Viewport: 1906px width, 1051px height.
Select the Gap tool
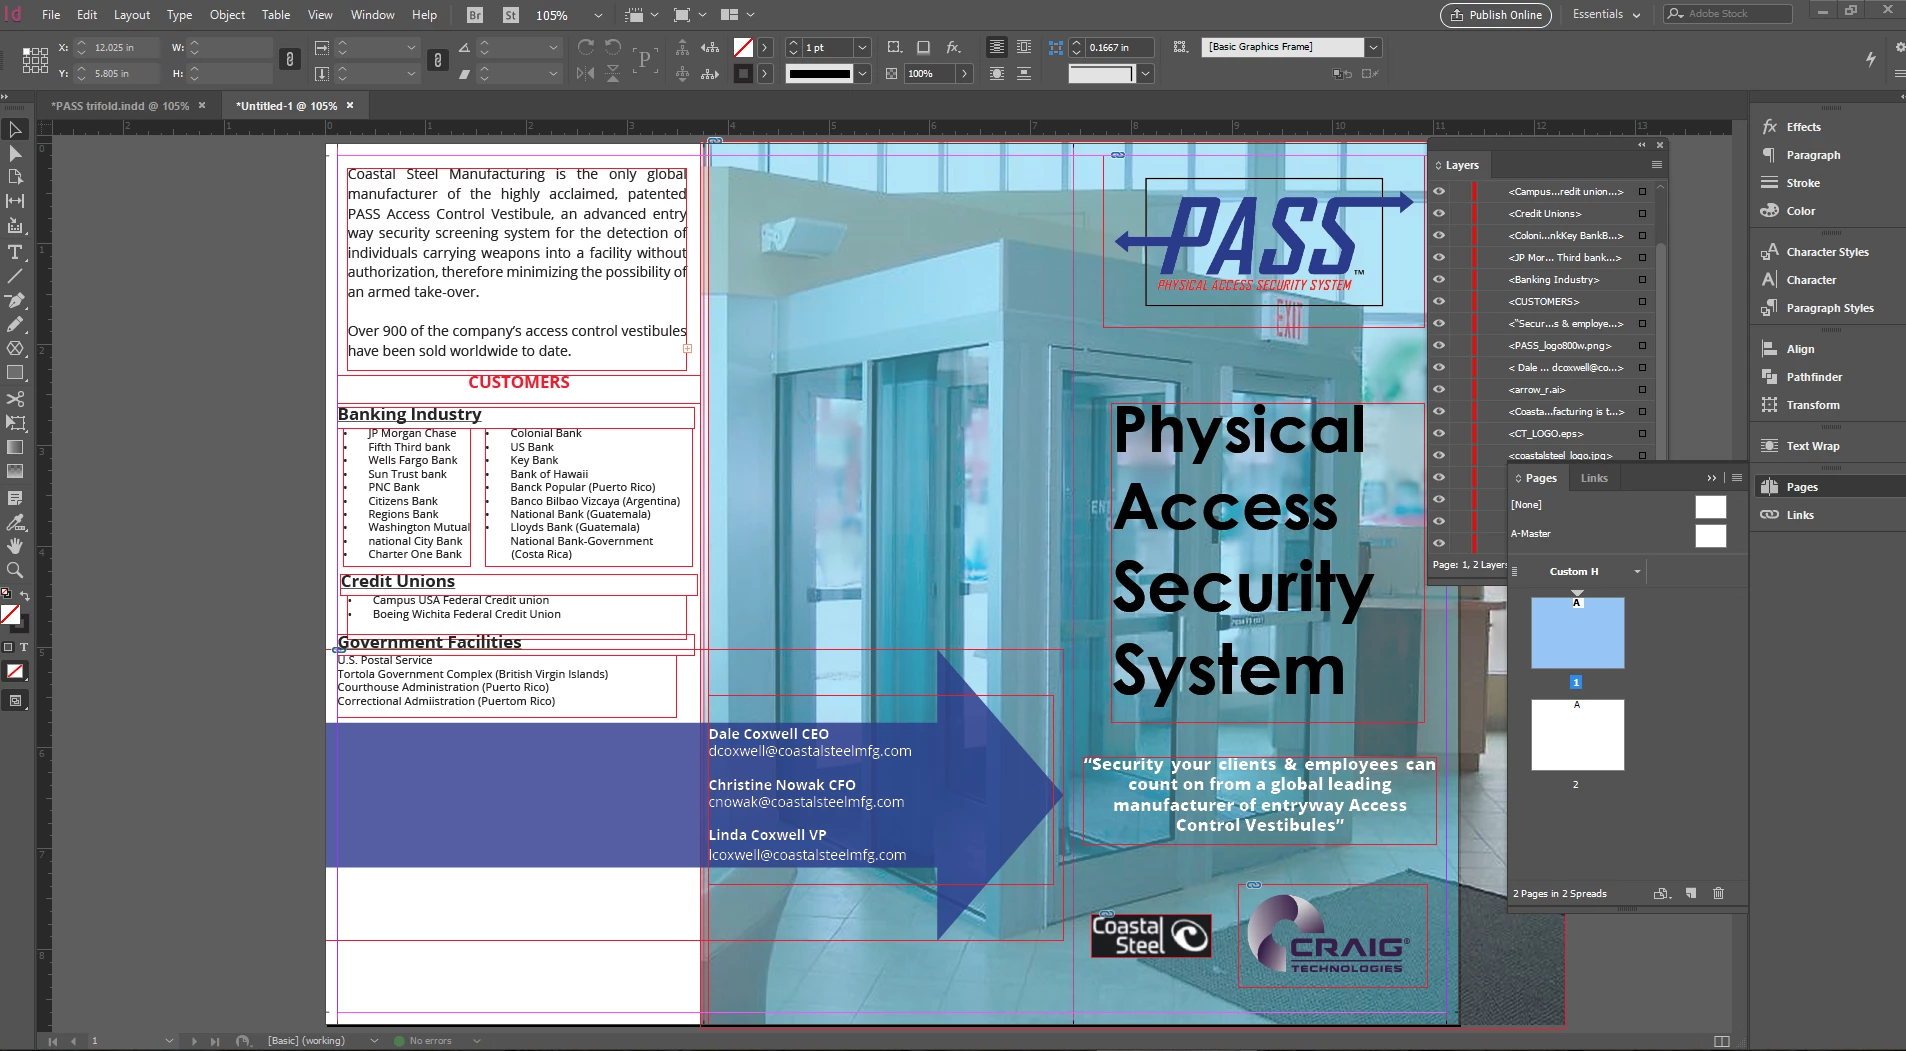click(15, 201)
